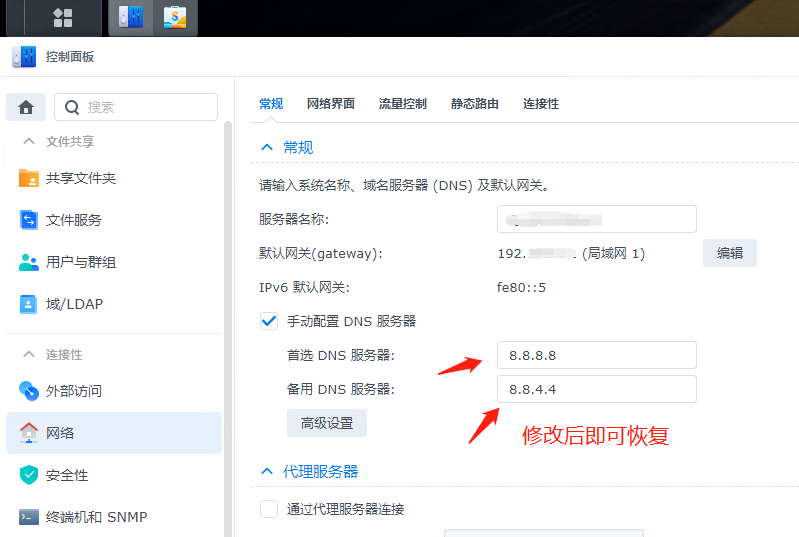
Task: Uncheck manually configure DNS server checkbox
Action: click(x=268, y=321)
